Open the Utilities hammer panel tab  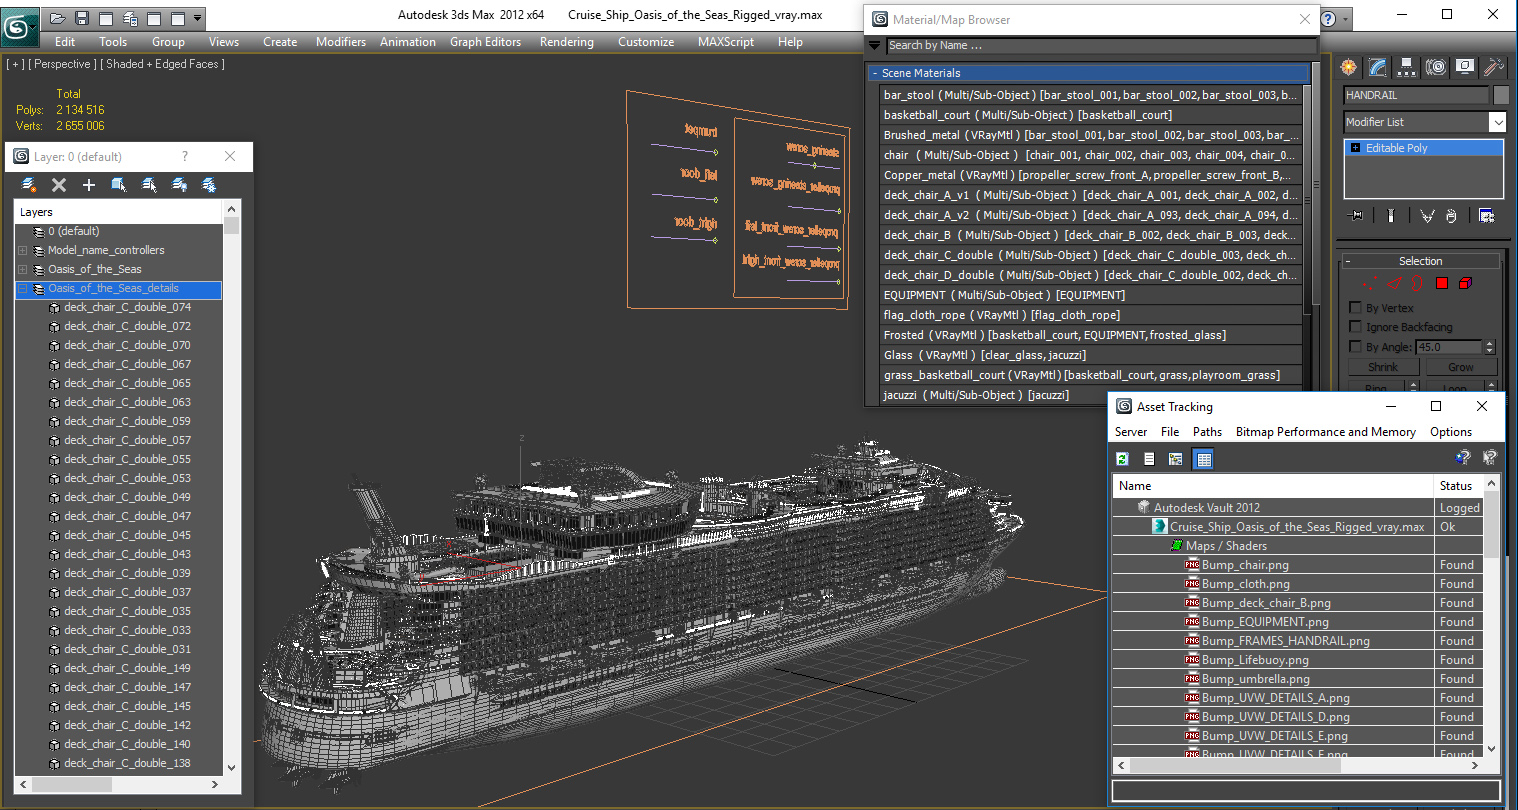[x=1494, y=67]
